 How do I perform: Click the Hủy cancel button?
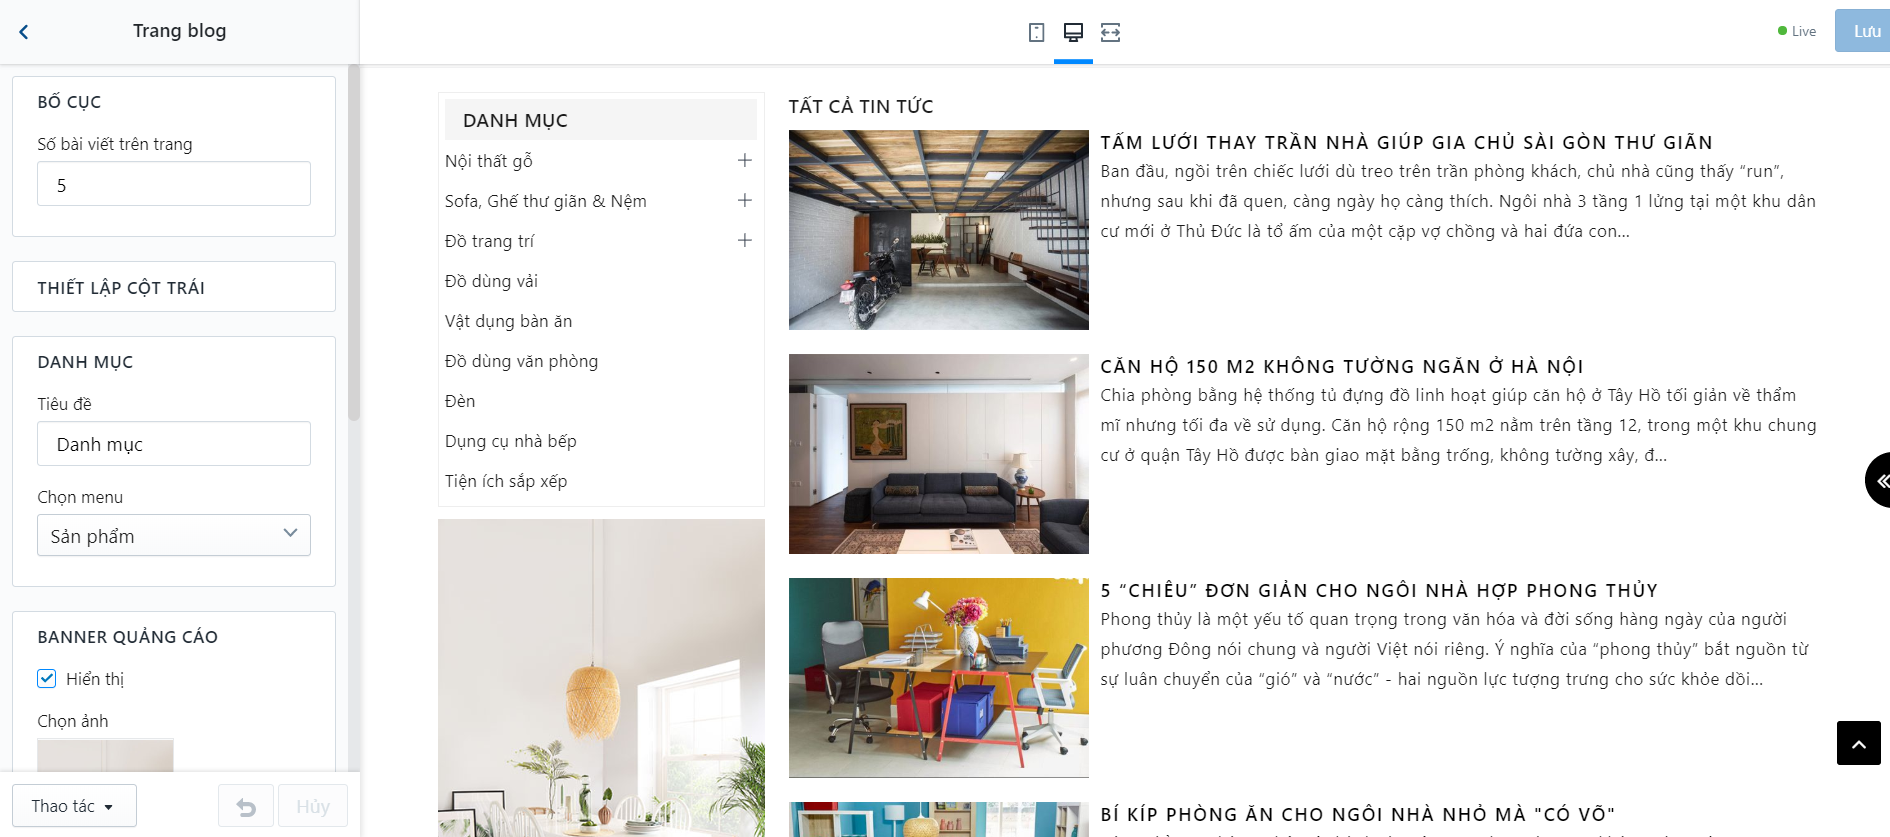pyautogui.click(x=313, y=806)
